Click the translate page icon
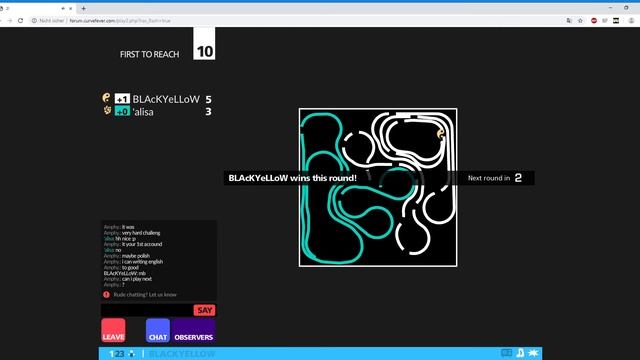 569,20
